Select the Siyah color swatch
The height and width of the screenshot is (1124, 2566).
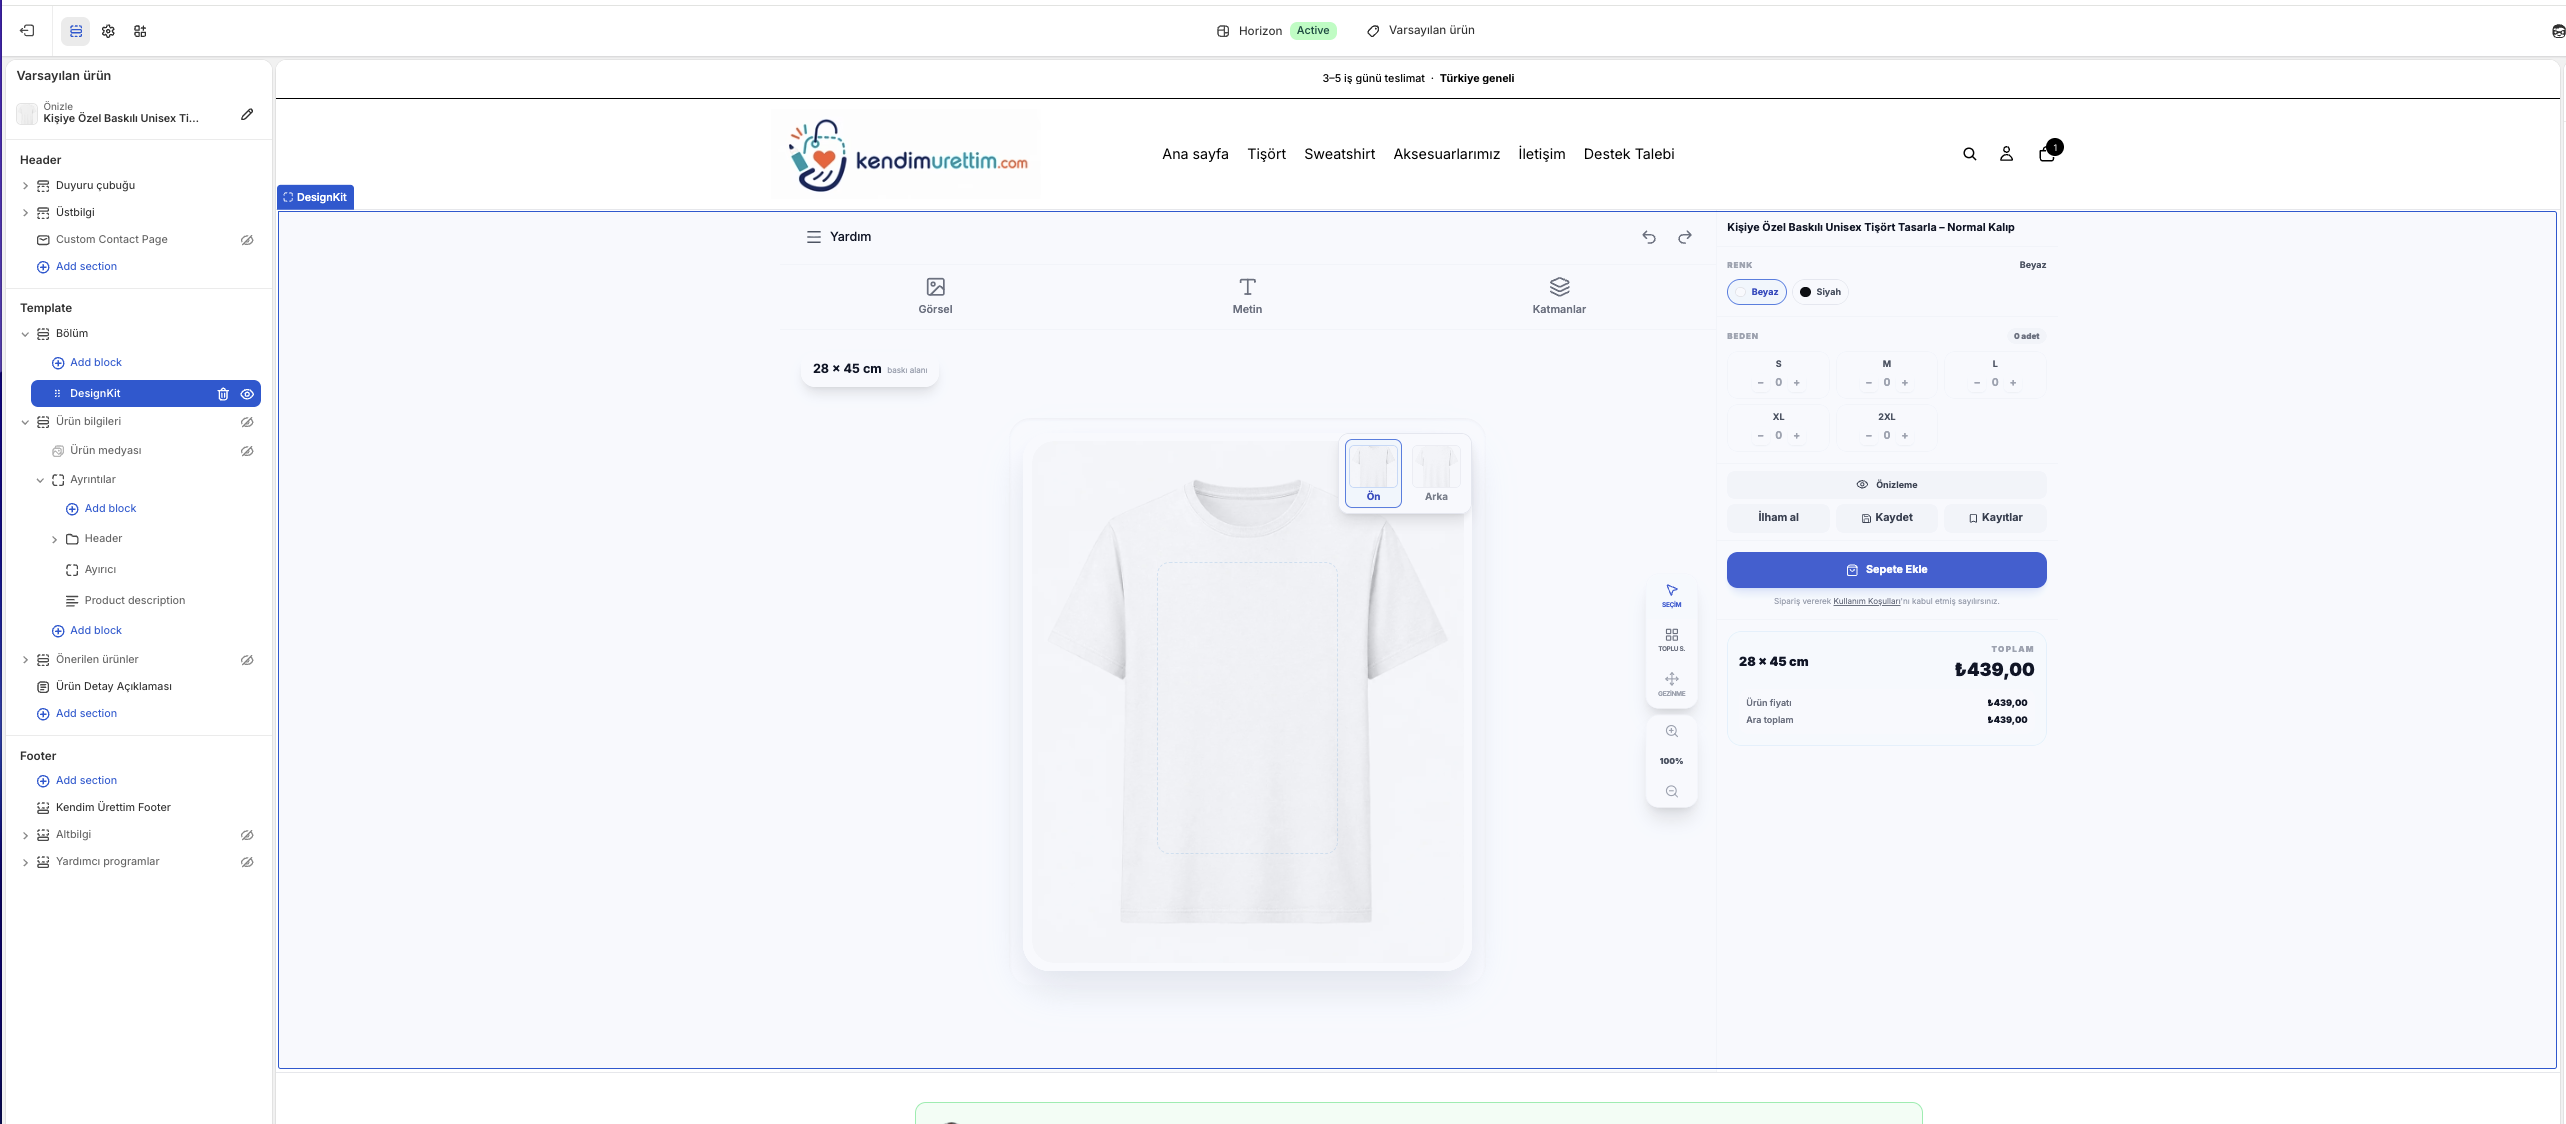pyautogui.click(x=1820, y=292)
